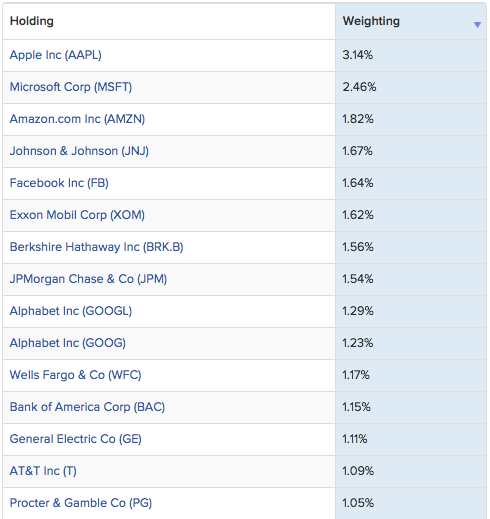
Task: Open the Apple Inc (AAPL) link
Action: click(x=55, y=55)
